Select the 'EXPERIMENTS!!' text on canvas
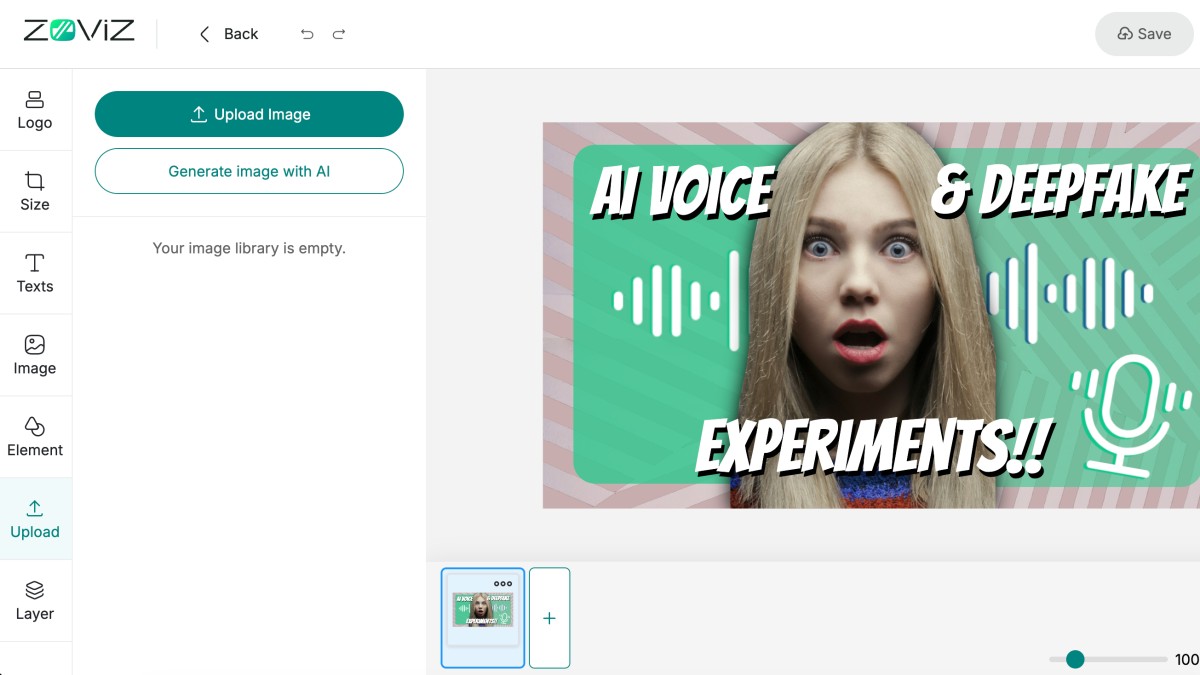Image resolution: width=1200 pixels, height=675 pixels. point(872,445)
